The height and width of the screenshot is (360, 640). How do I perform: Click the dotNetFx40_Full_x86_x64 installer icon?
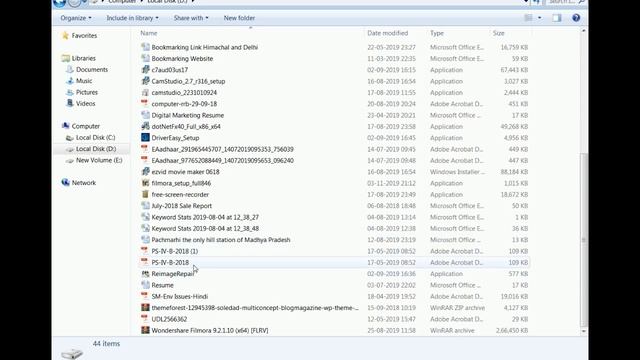tap(145, 126)
